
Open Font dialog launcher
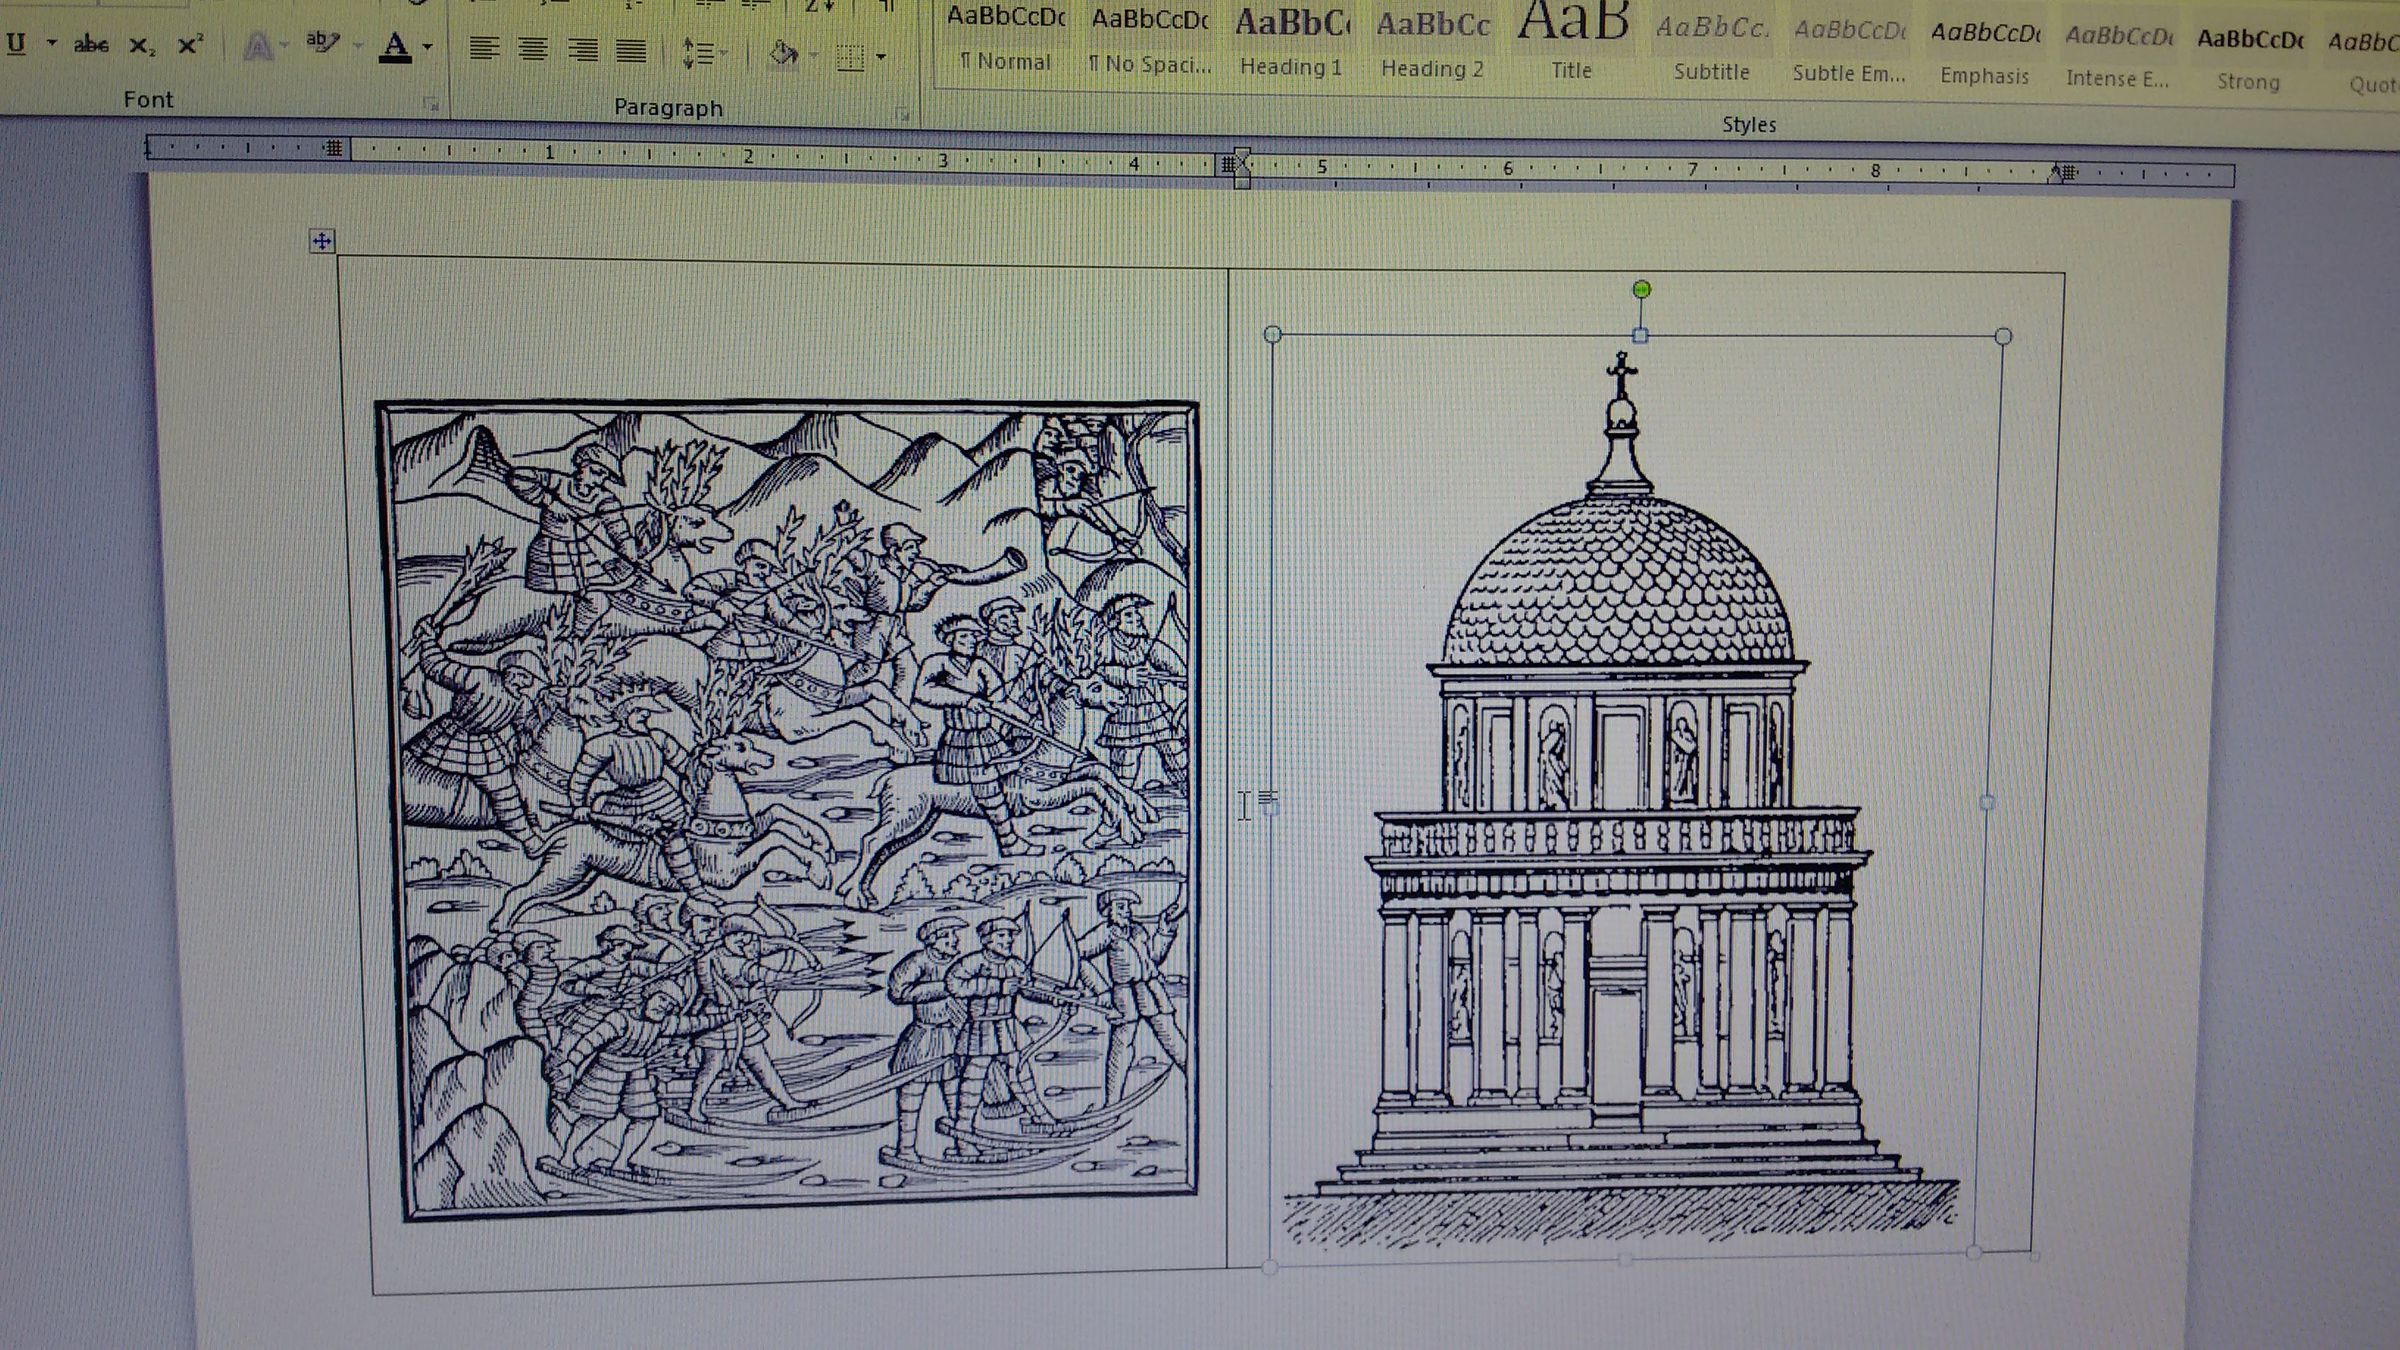[431, 103]
